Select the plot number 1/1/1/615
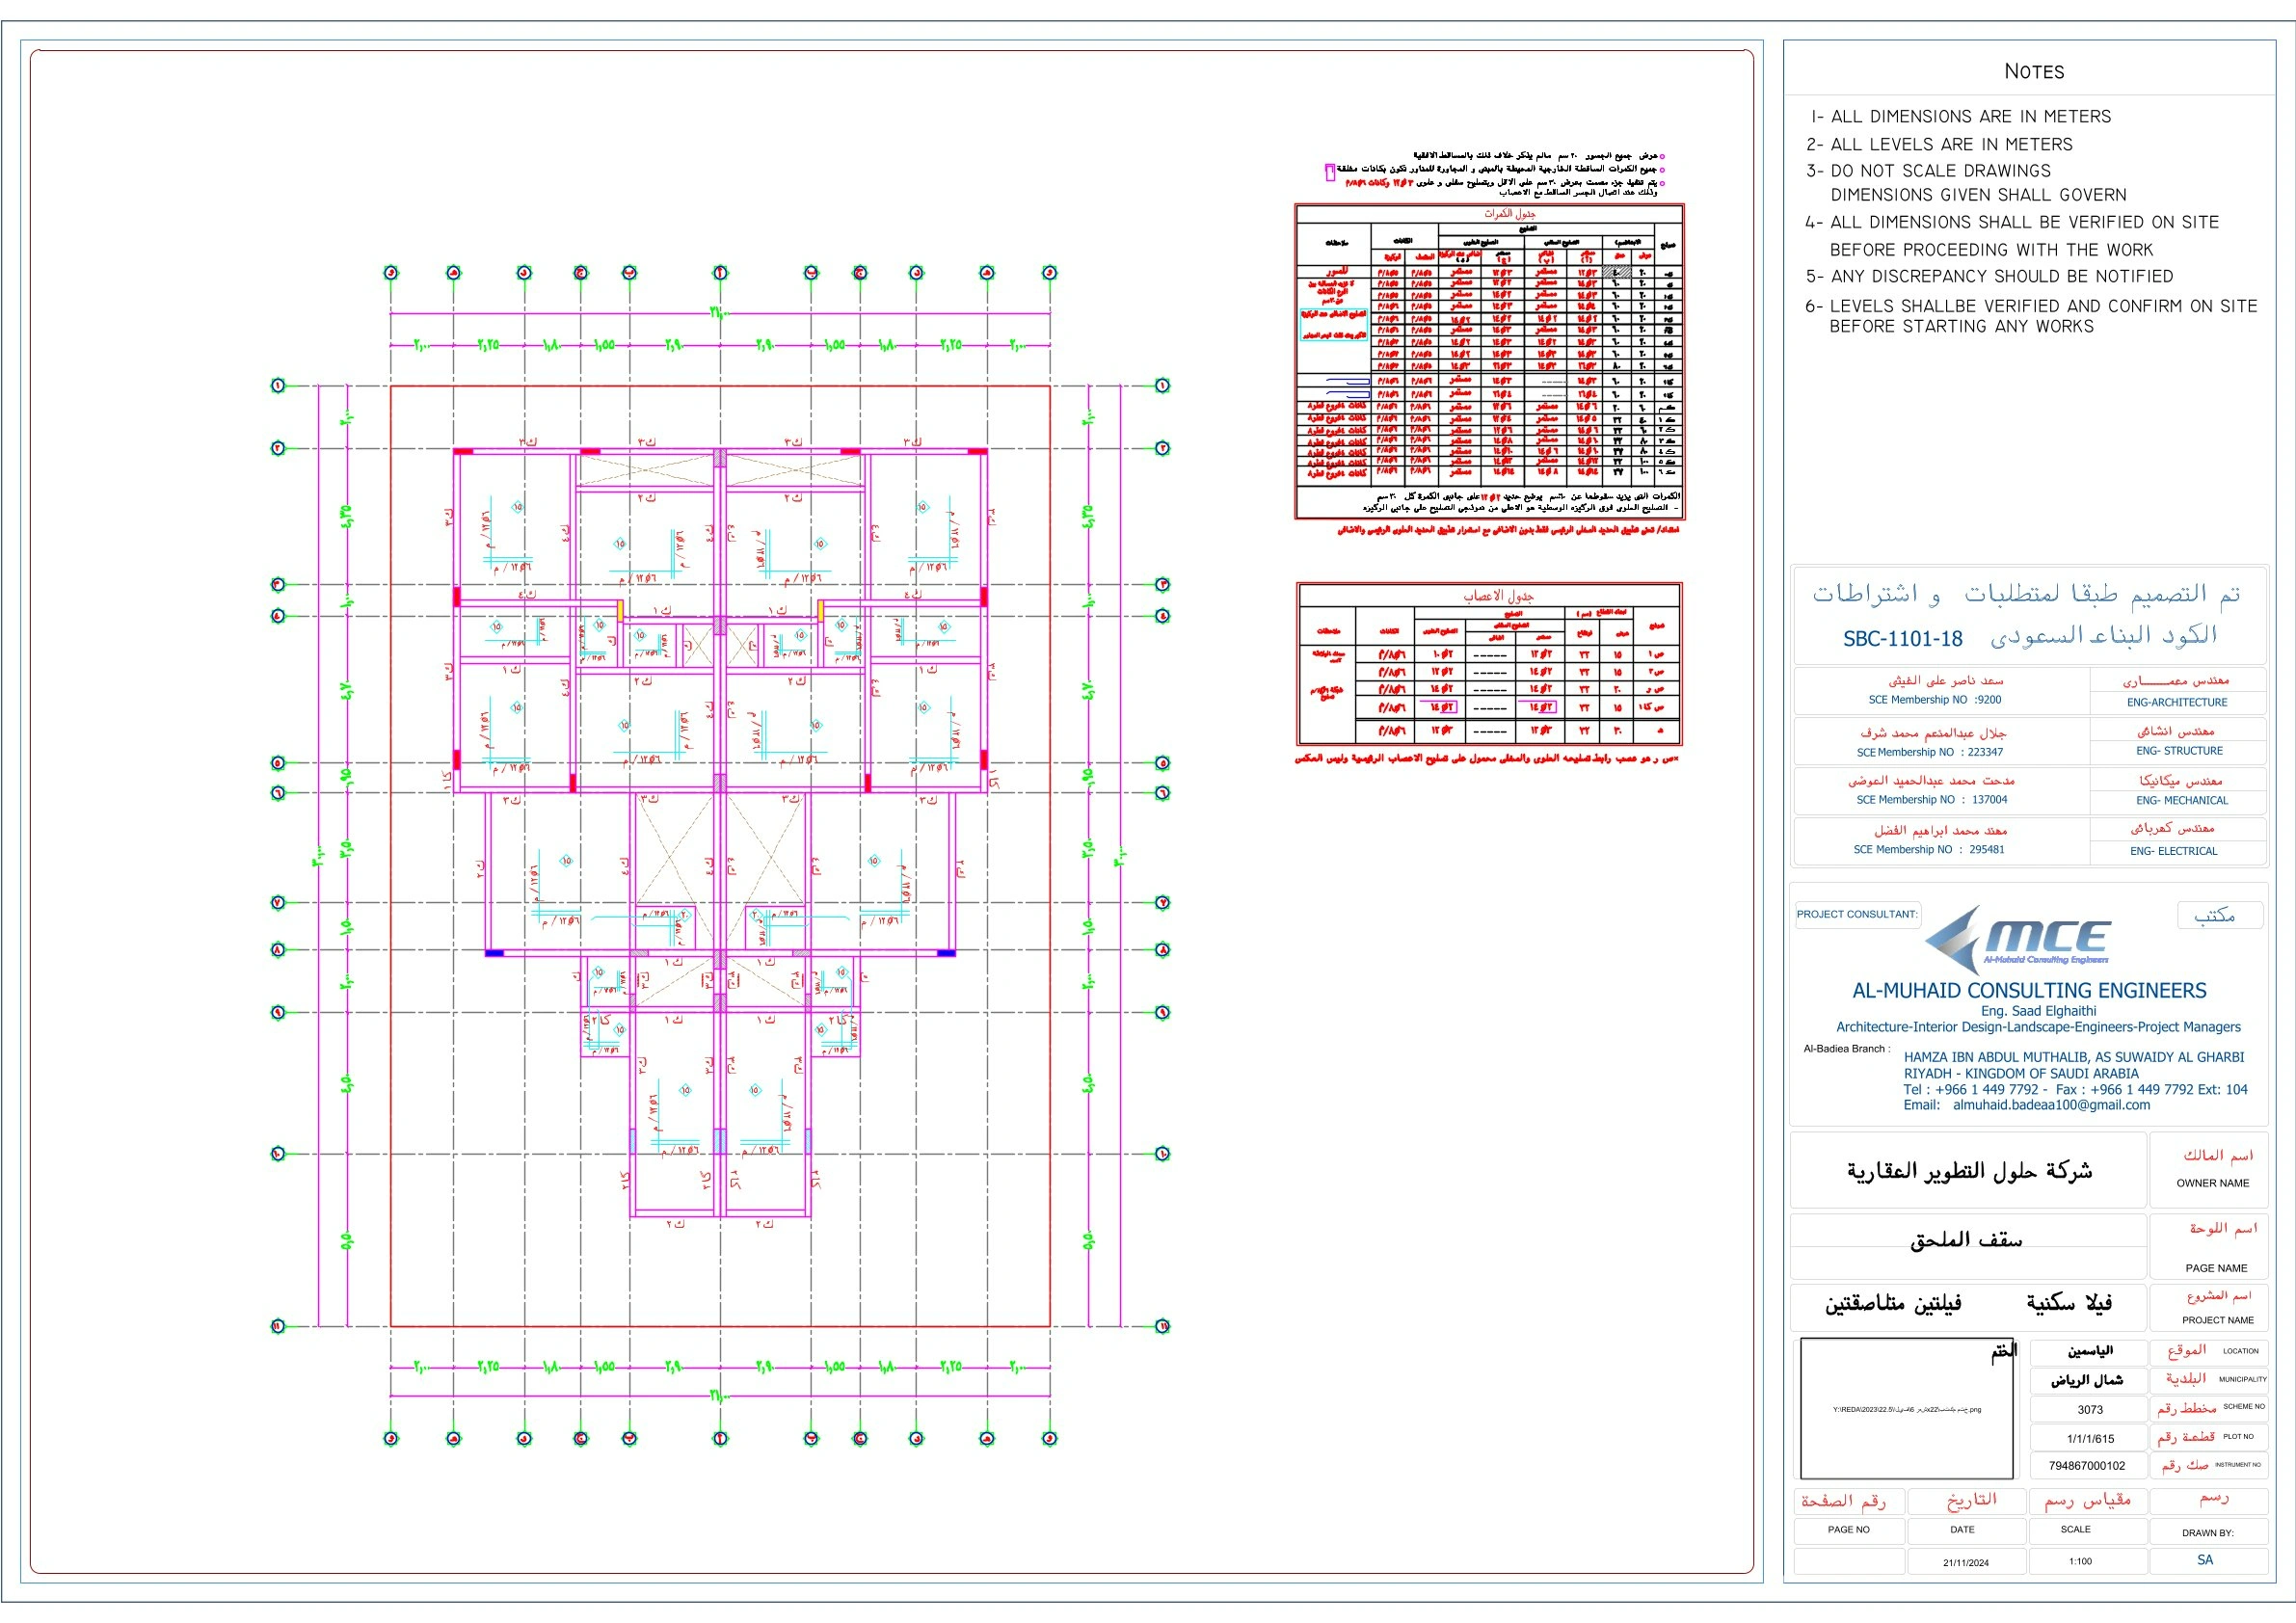The image size is (2296, 1623). tap(2090, 1439)
